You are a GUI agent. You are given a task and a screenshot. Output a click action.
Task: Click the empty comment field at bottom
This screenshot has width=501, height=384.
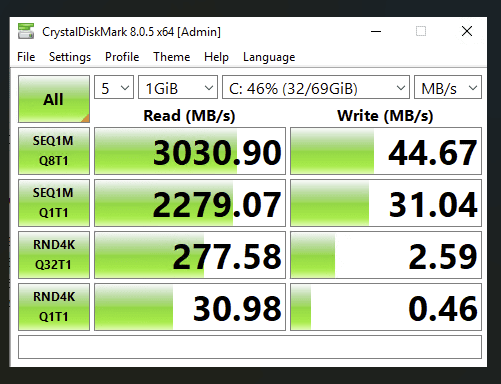(250, 347)
